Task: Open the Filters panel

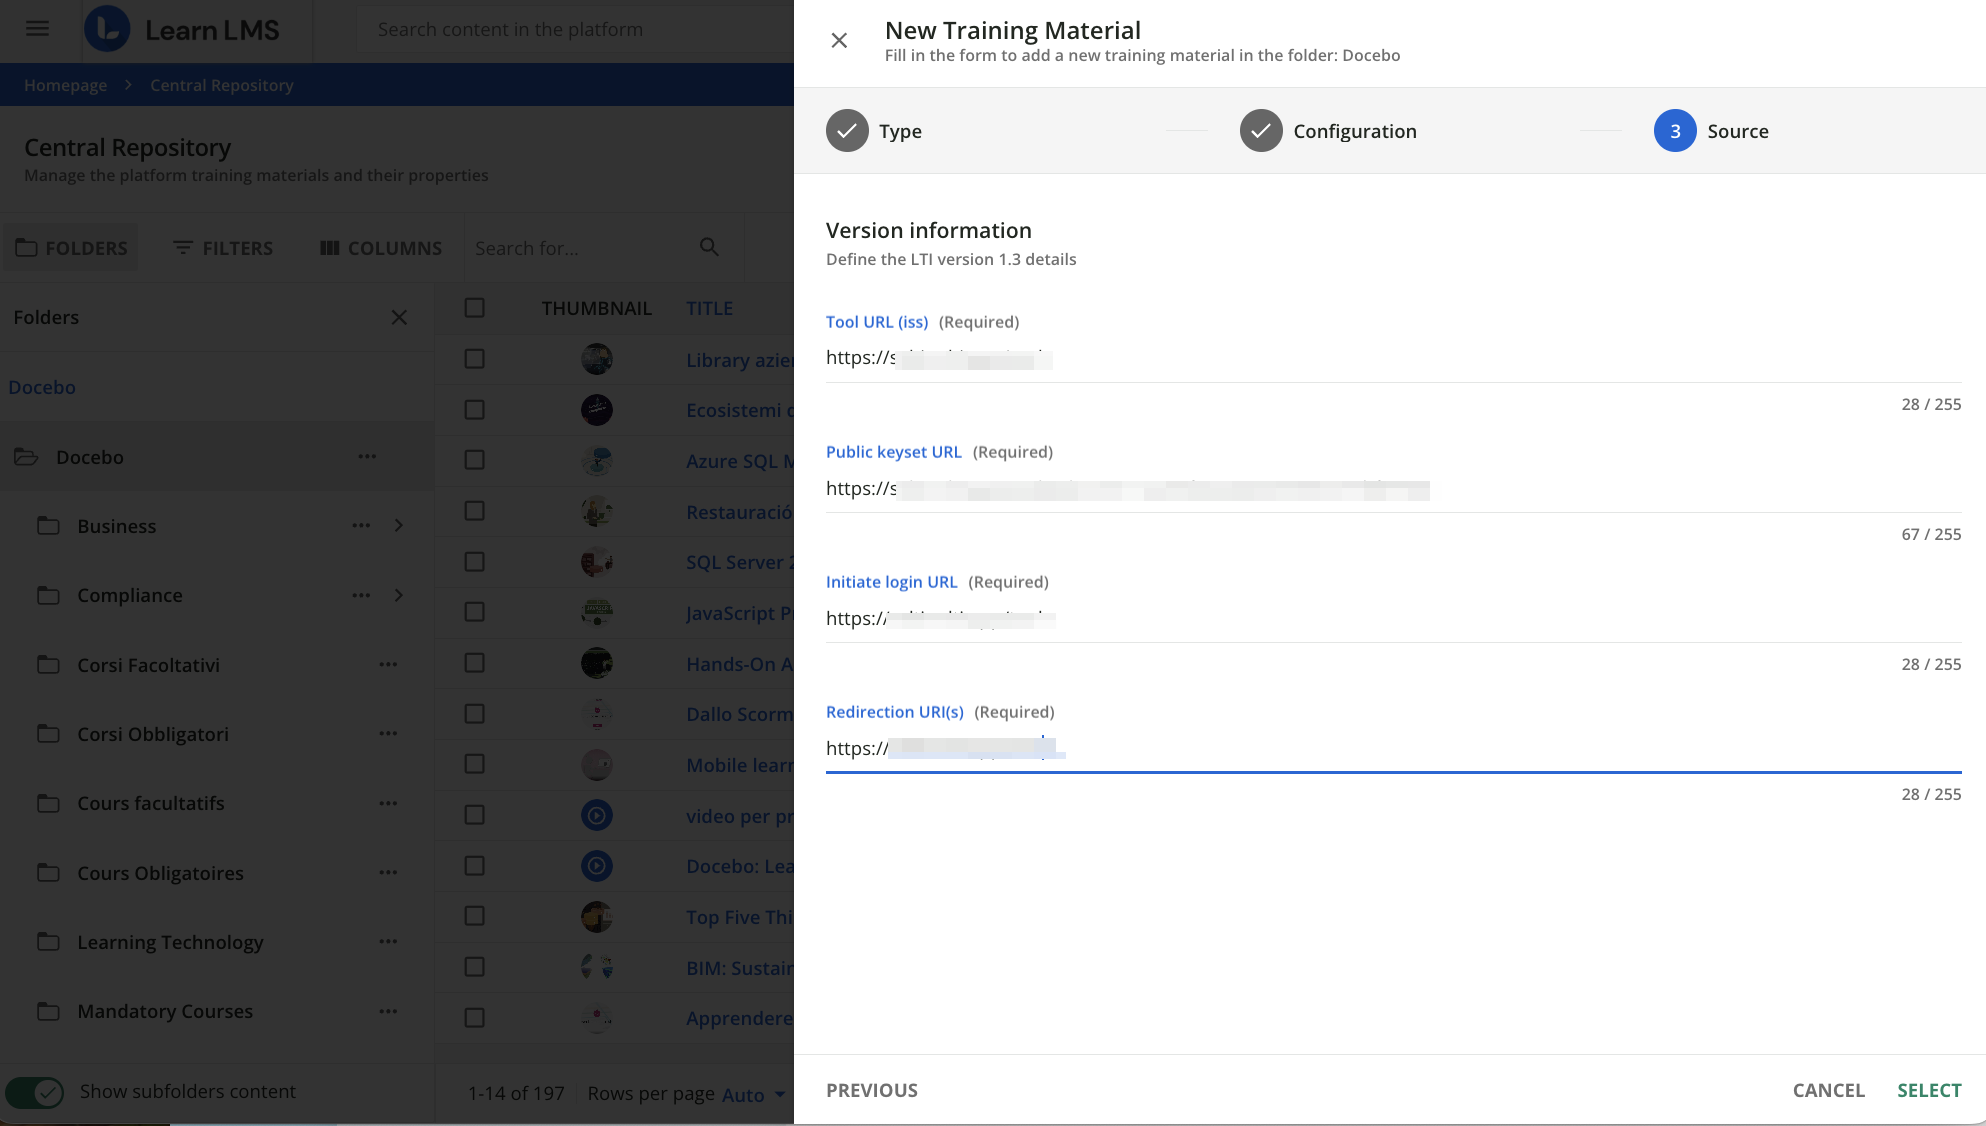Action: click(222, 248)
